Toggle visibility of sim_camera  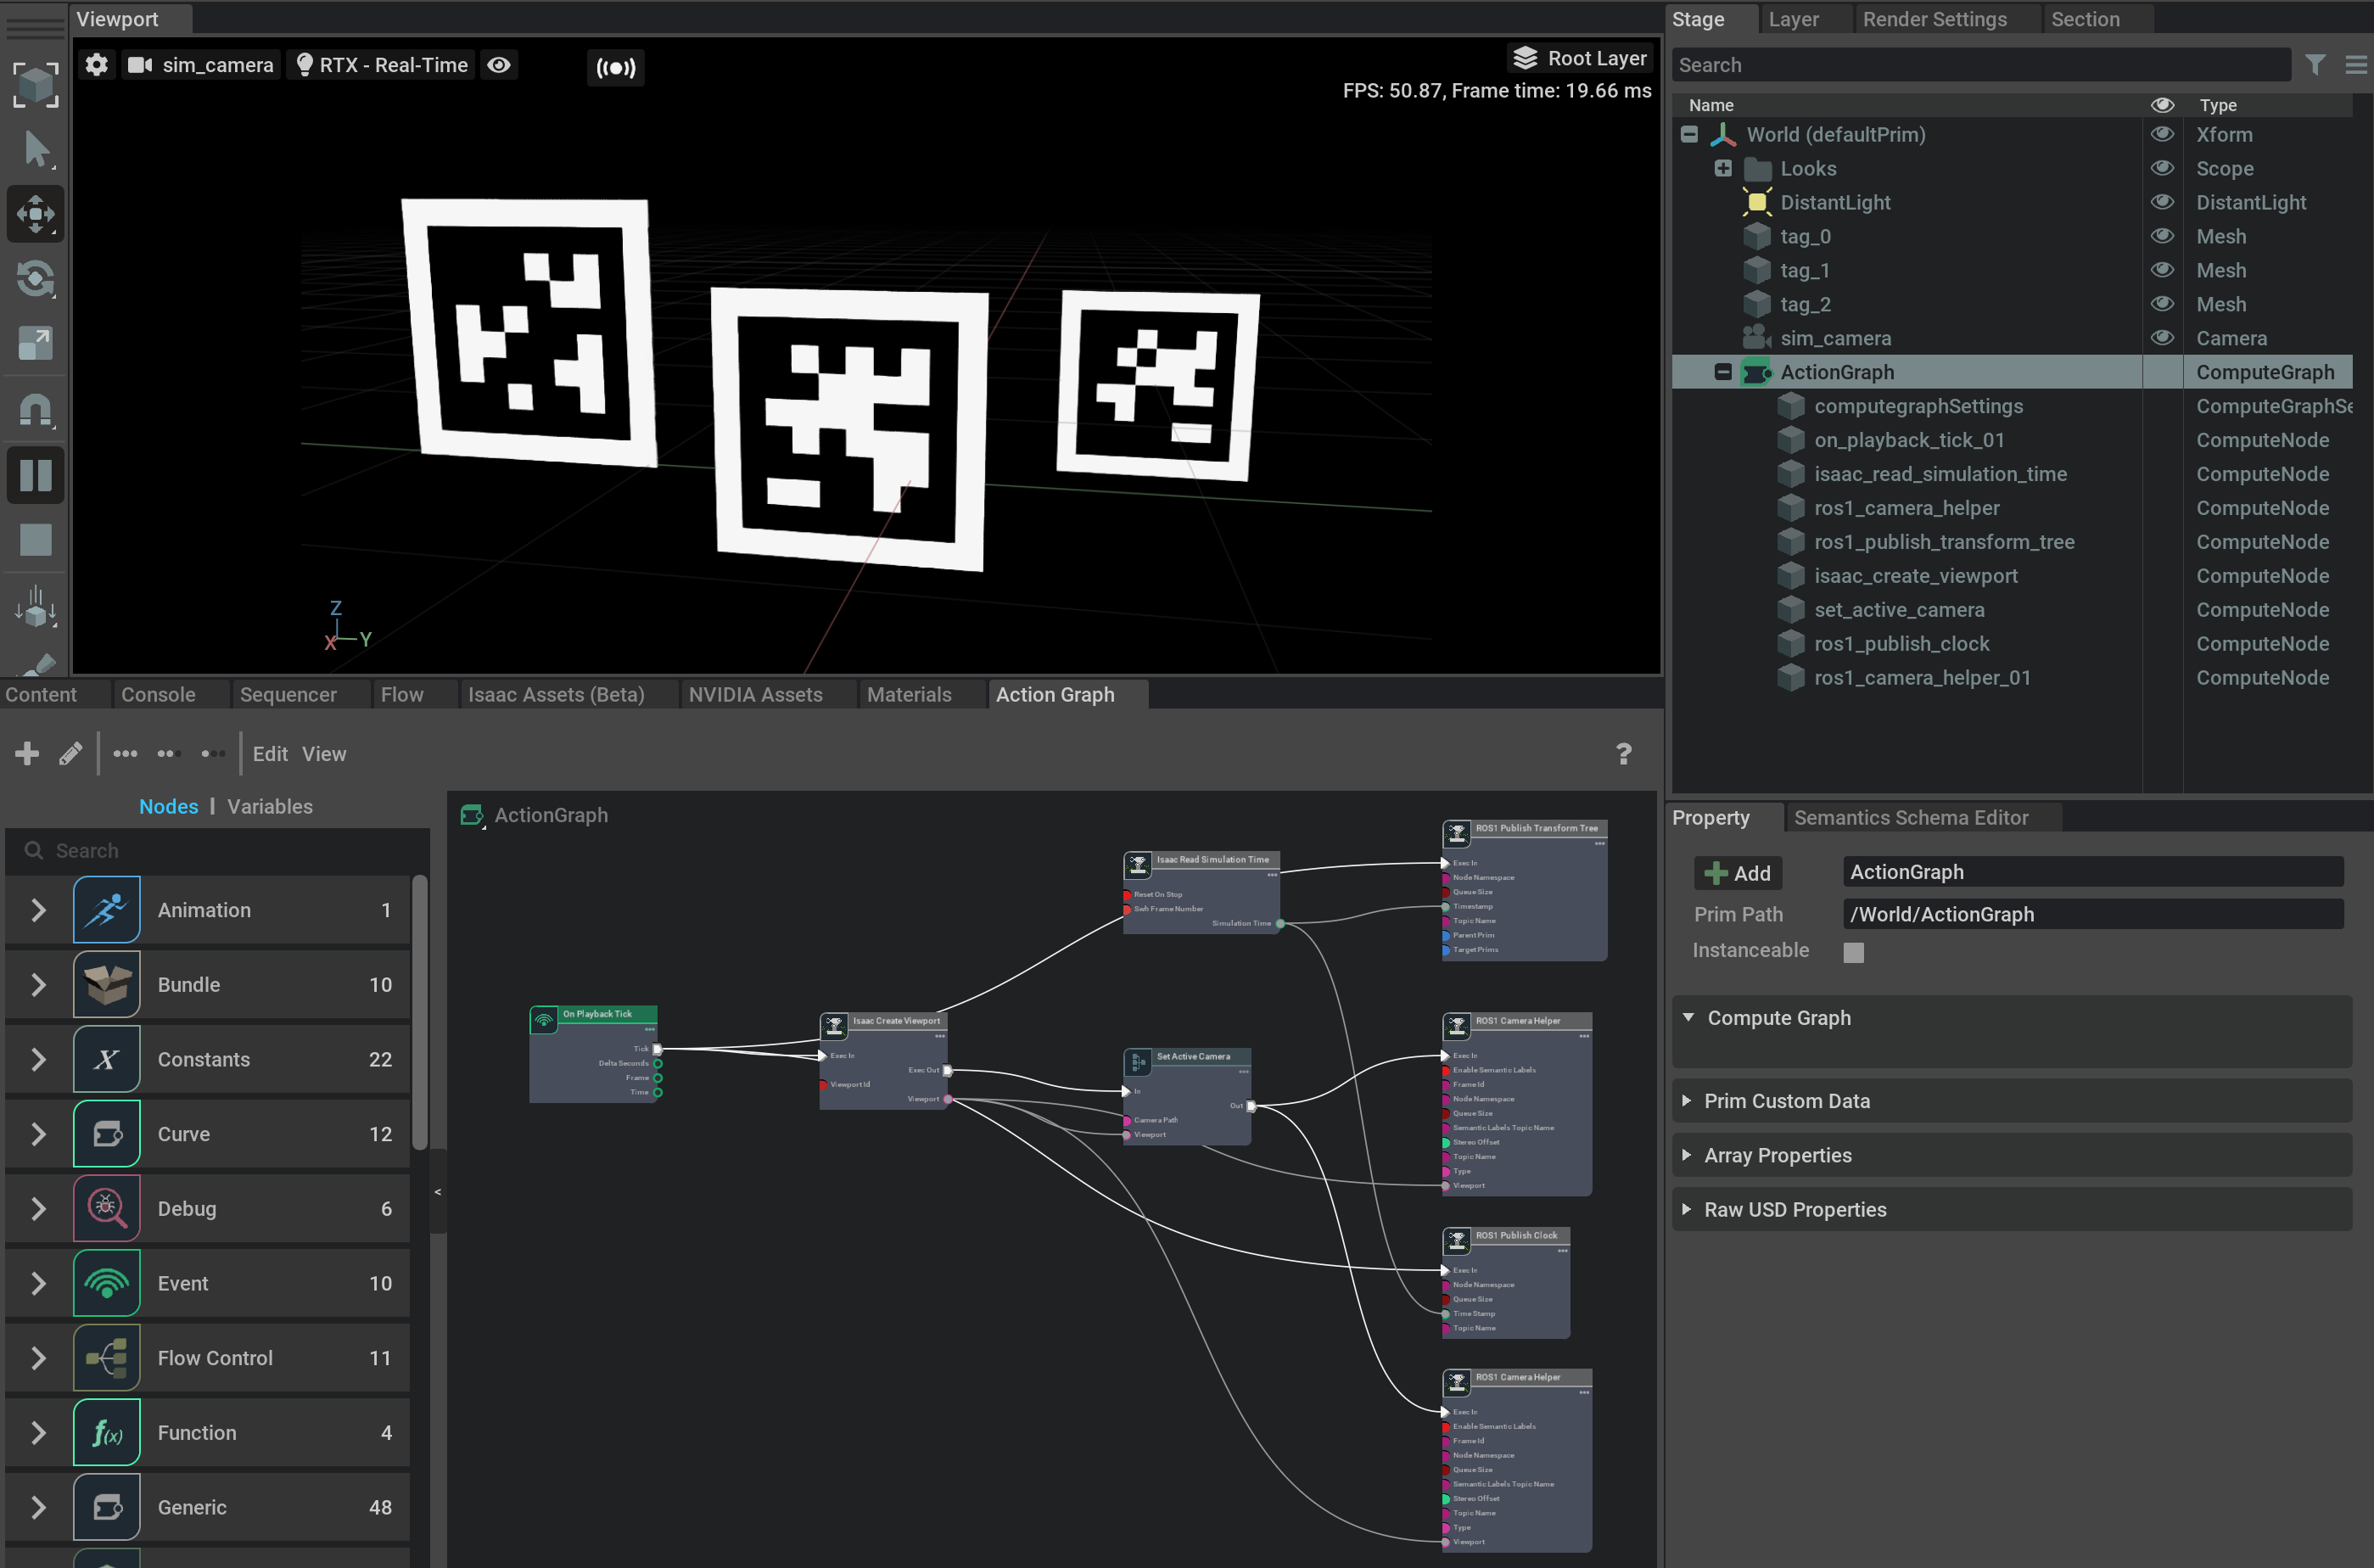[2162, 338]
